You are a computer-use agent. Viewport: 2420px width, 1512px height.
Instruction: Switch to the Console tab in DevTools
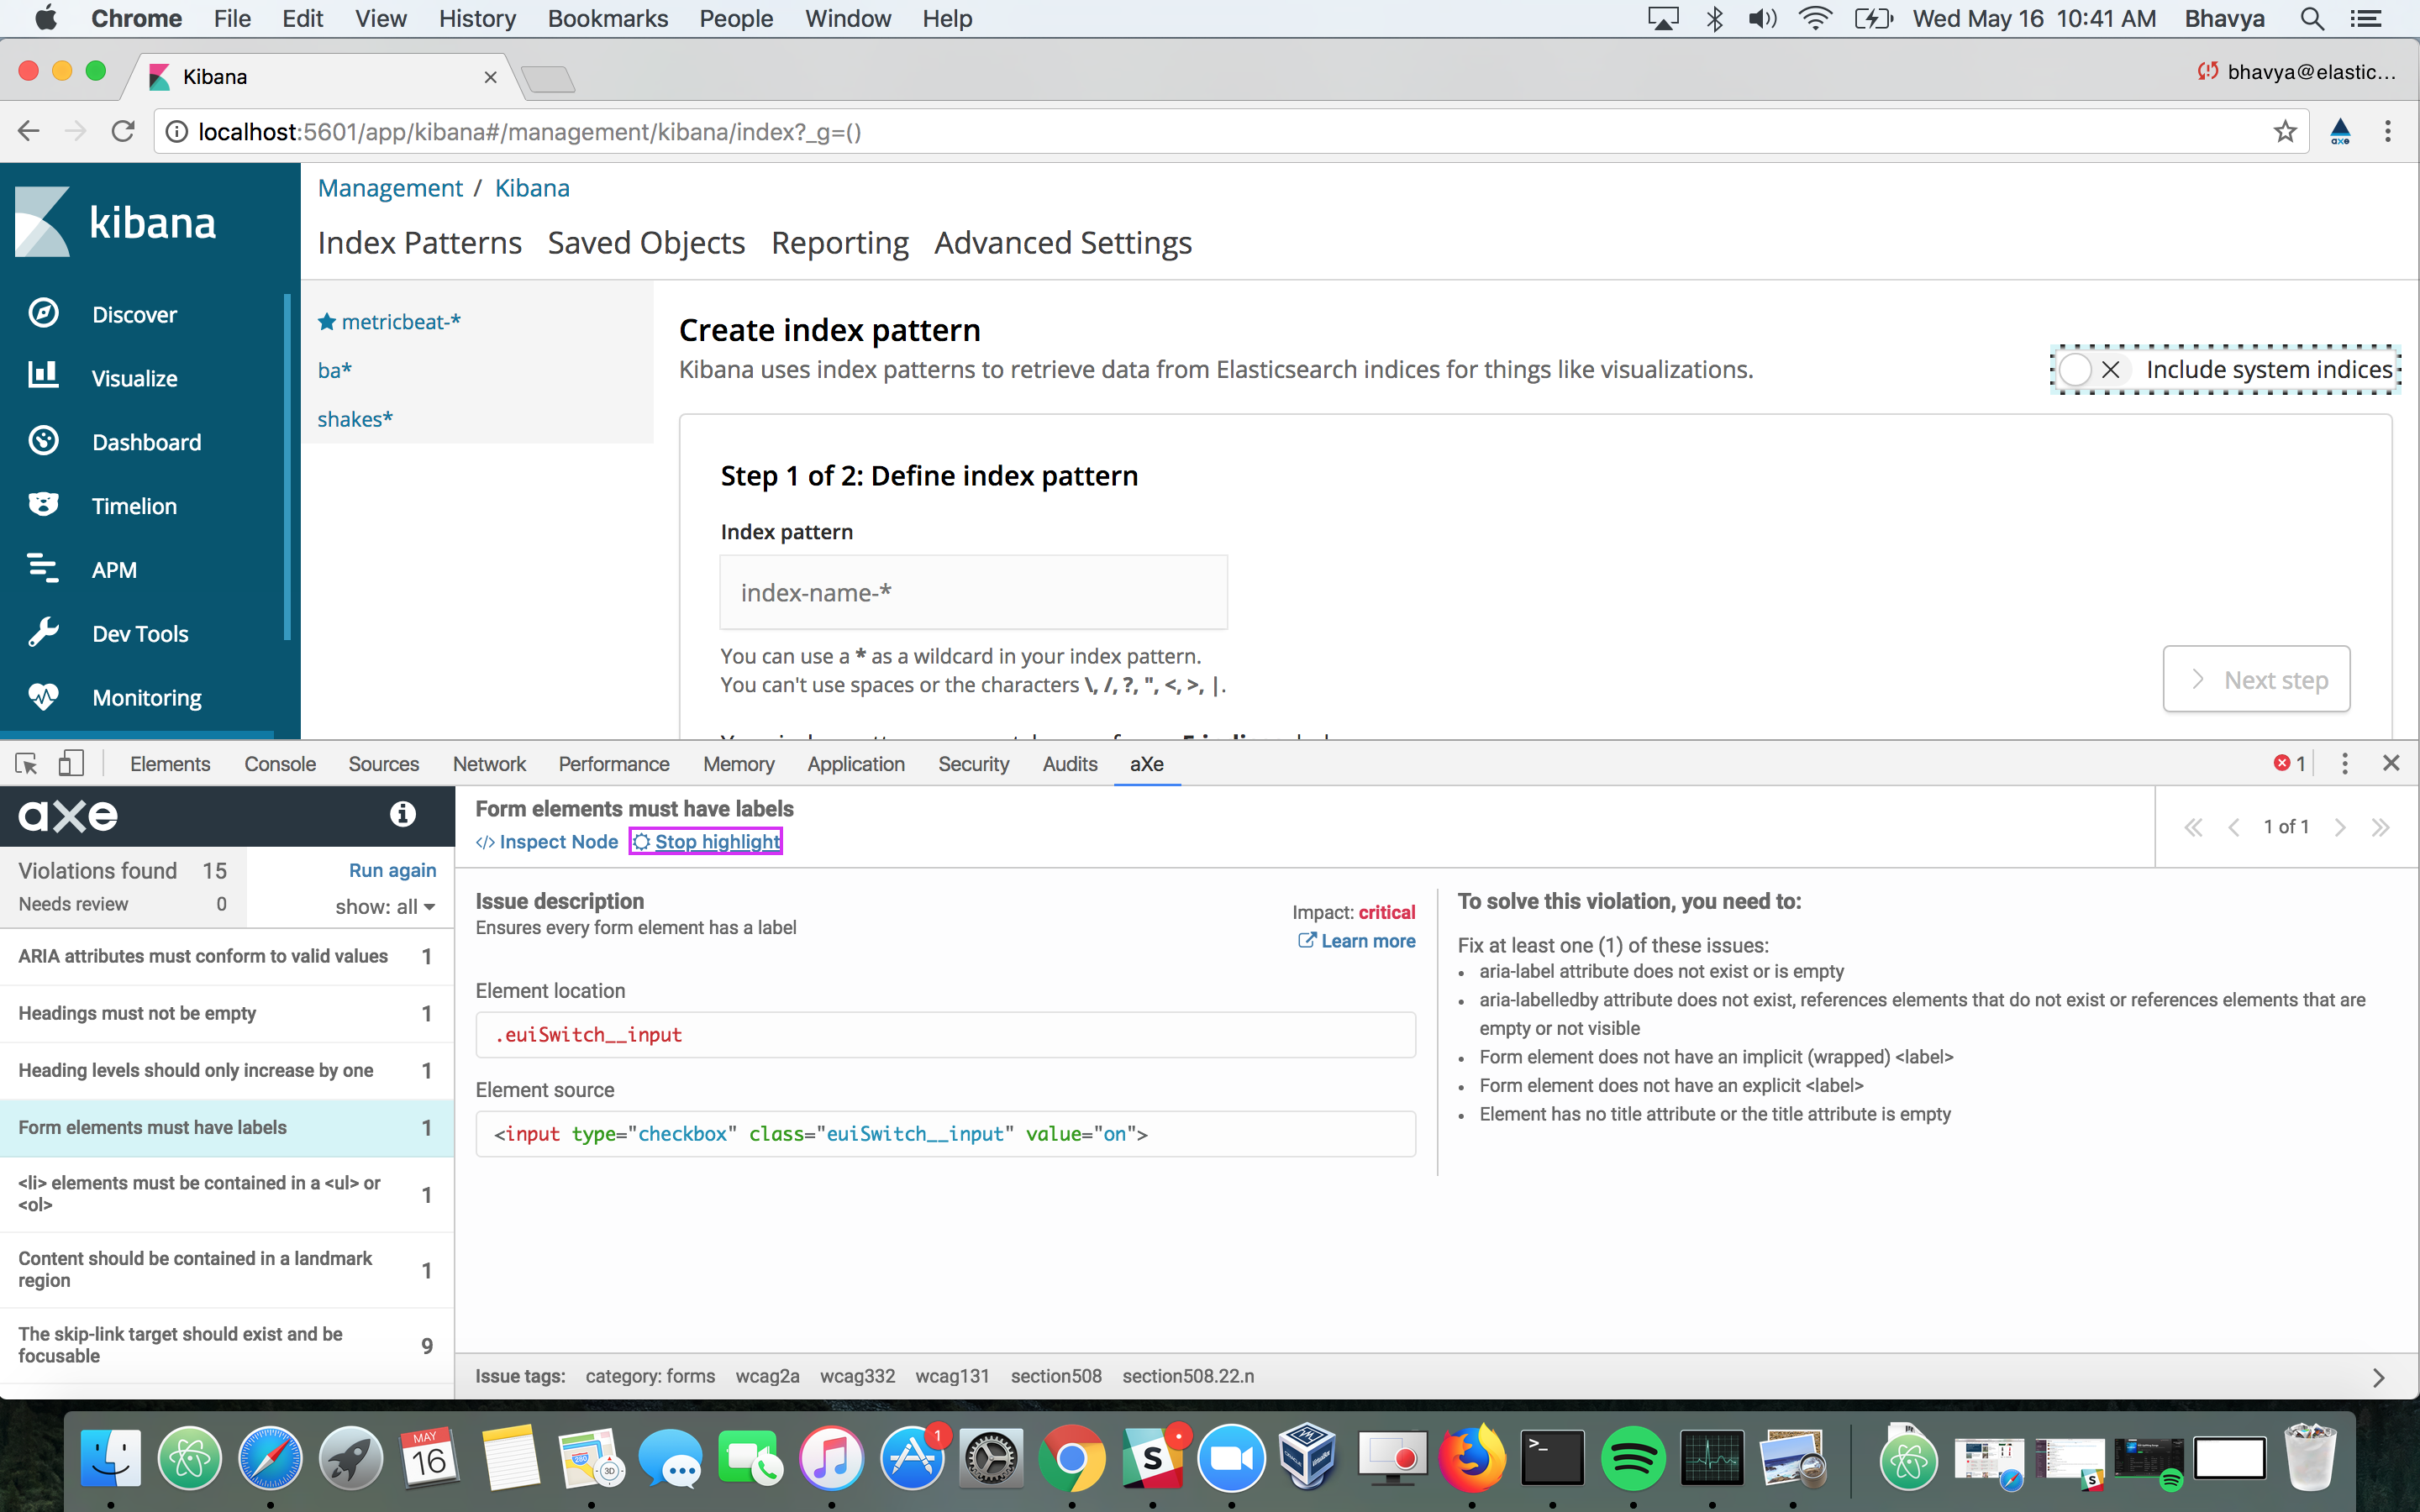click(x=279, y=764)
